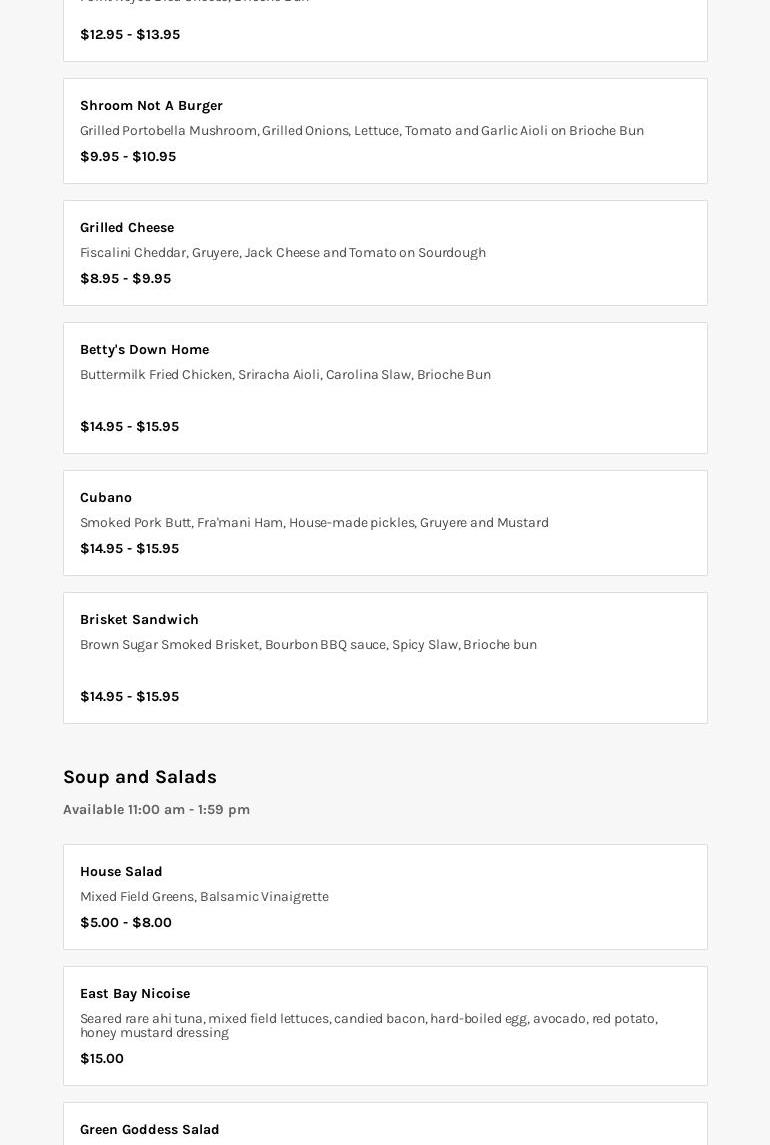This screenshot has height=1145, width=770.
Task: Click the Available 11:00 am availability text
Action: [156, 810]
